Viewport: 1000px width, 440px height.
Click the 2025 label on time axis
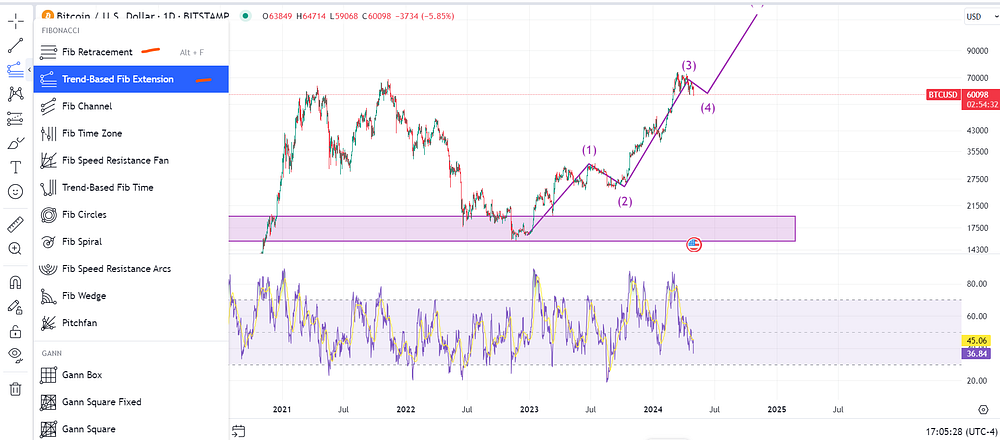point(777,409)
